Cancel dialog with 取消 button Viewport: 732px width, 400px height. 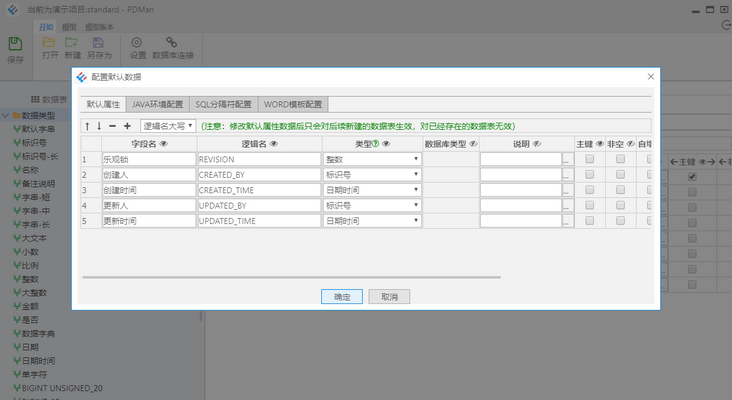coord(389,296)
